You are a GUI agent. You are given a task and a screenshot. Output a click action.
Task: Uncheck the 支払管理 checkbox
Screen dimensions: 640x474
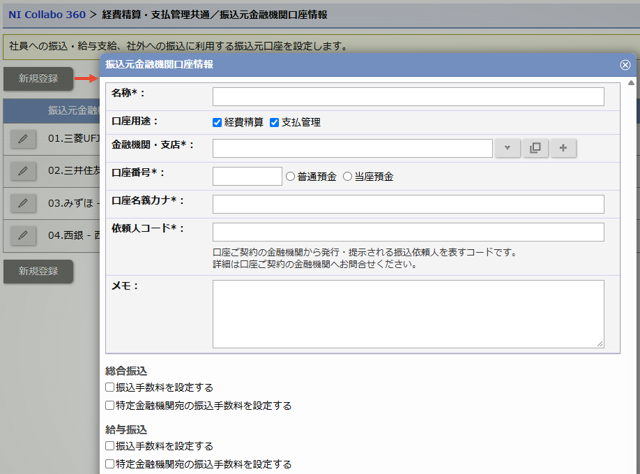pyautogui.click(x=274, y=122)
